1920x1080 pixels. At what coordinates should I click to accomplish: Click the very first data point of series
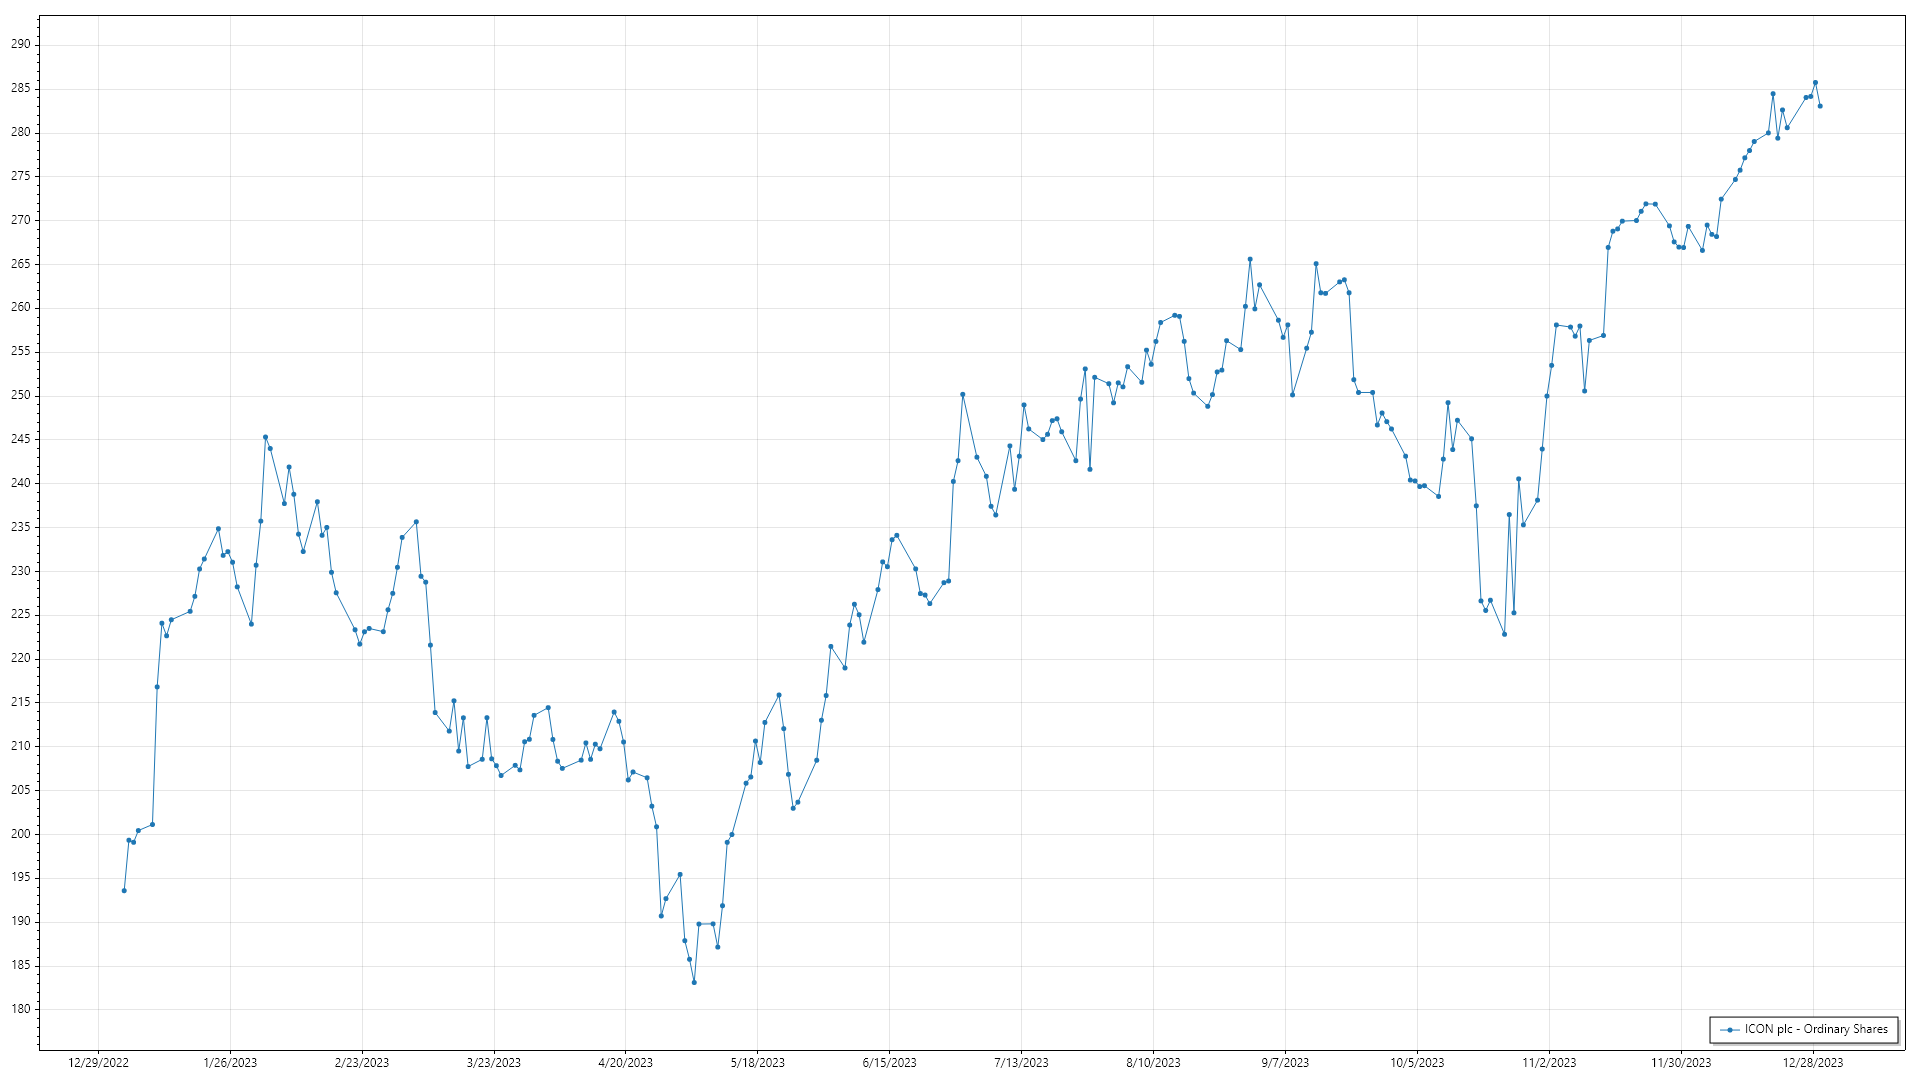coord(124,890)
